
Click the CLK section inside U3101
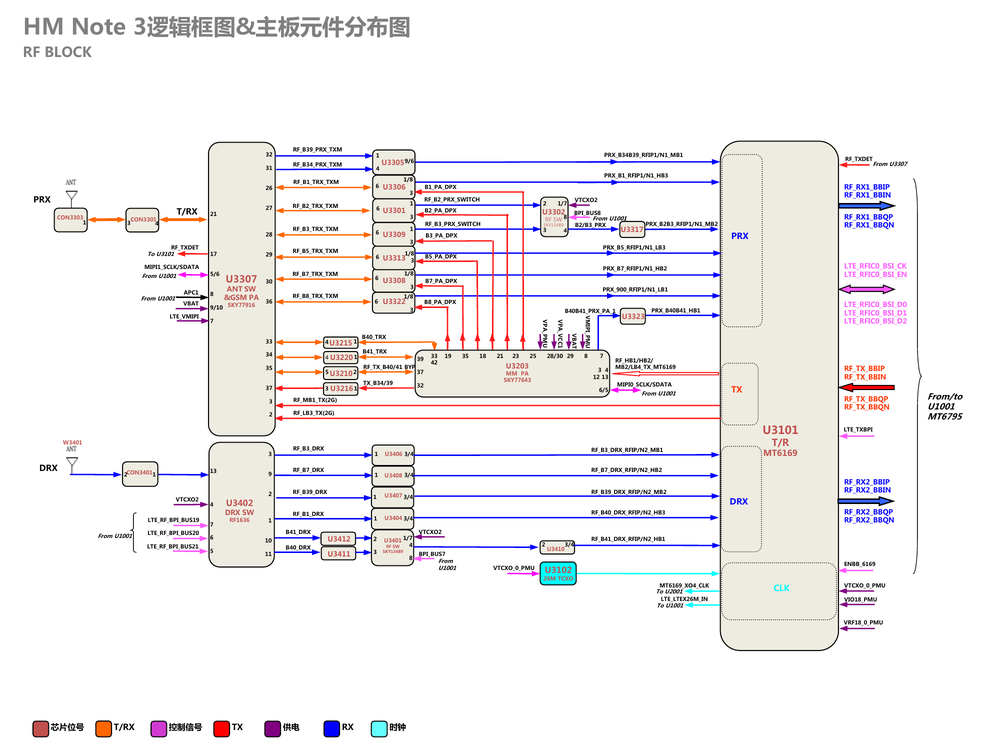(x=779, y=591)
